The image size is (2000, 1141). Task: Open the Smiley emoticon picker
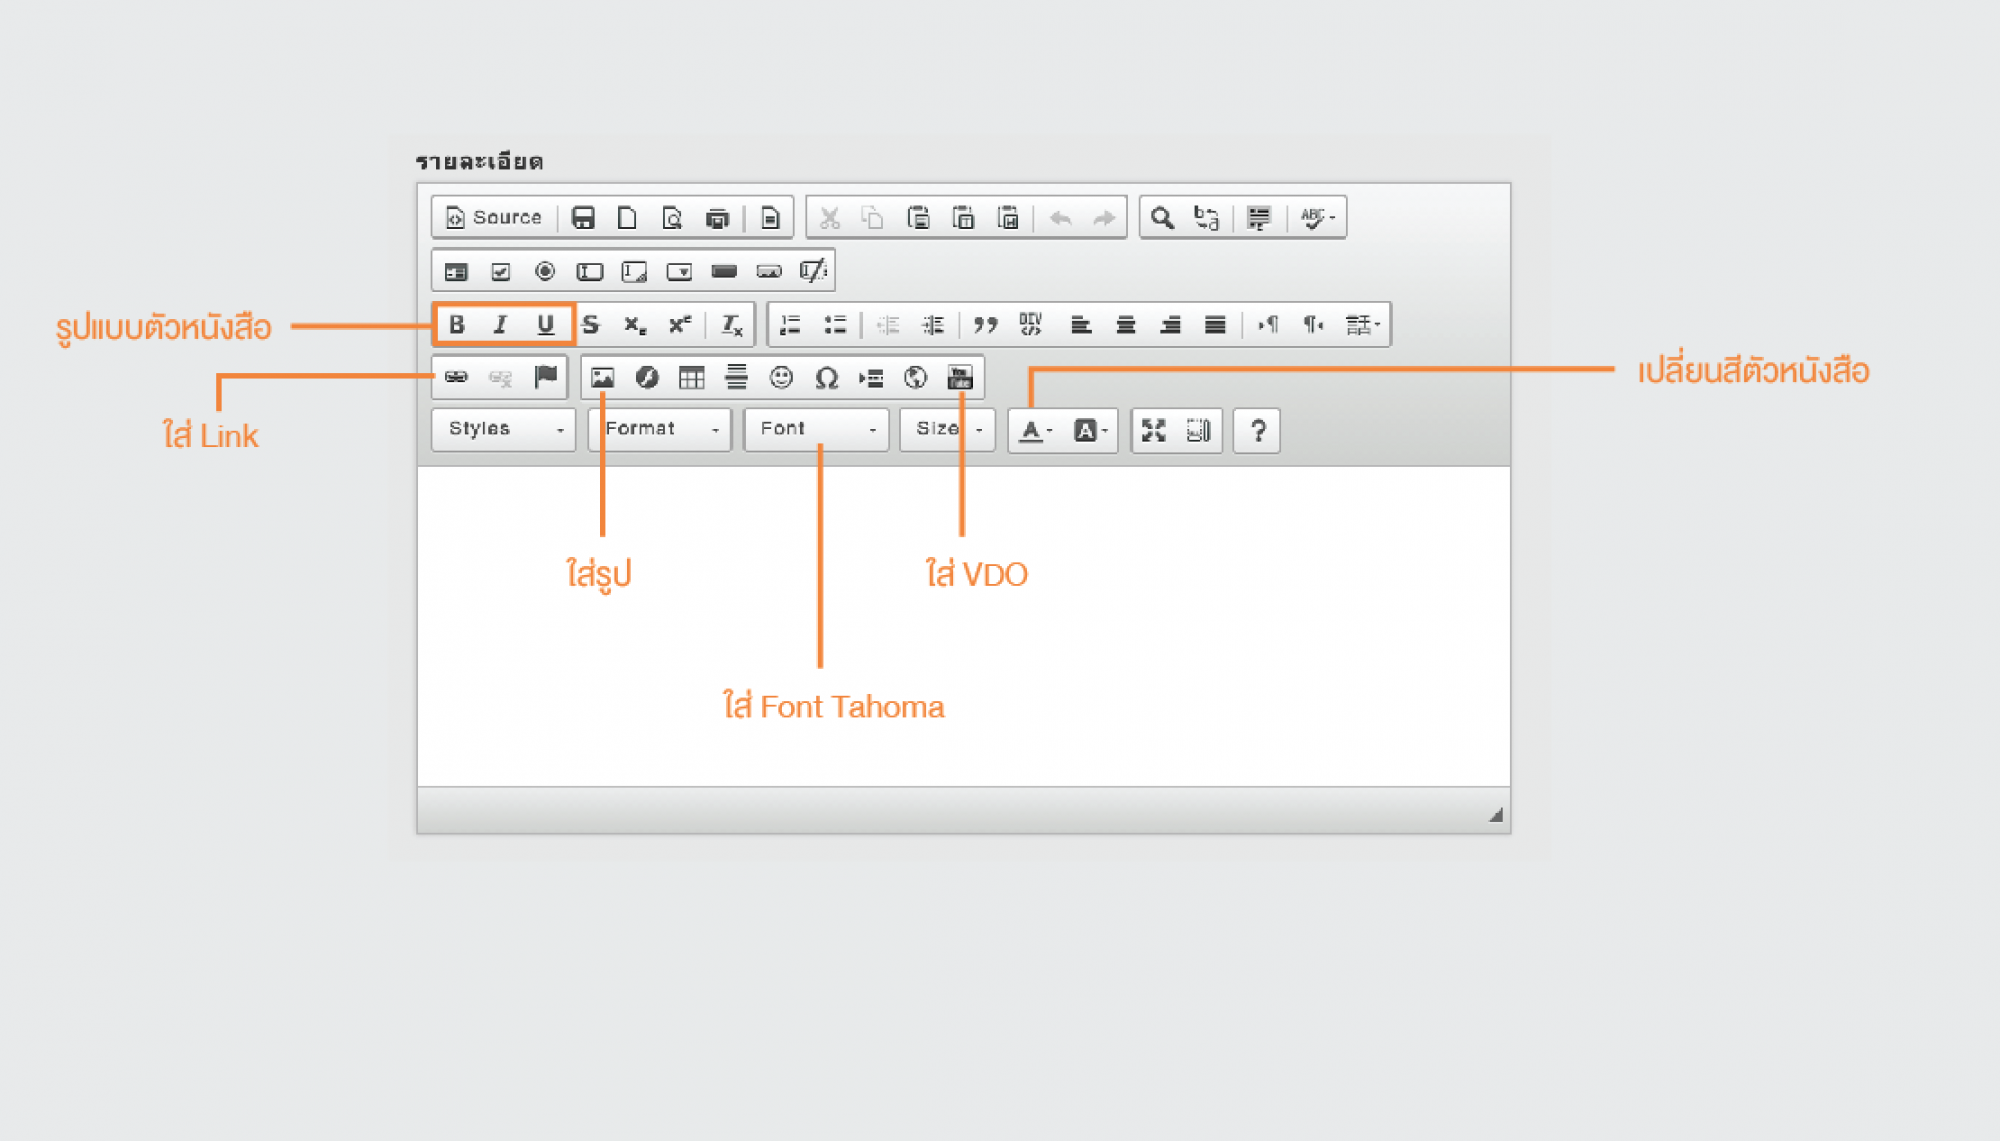point(781,377)
